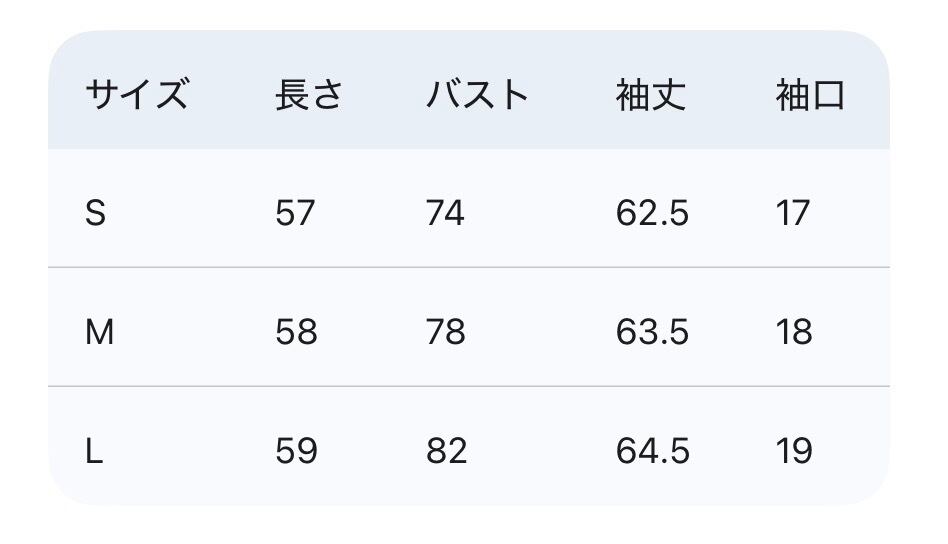Select the M size row label
The width and height of the screenshot is (948, 544).
pyautogui.click(x=100, y=332)
